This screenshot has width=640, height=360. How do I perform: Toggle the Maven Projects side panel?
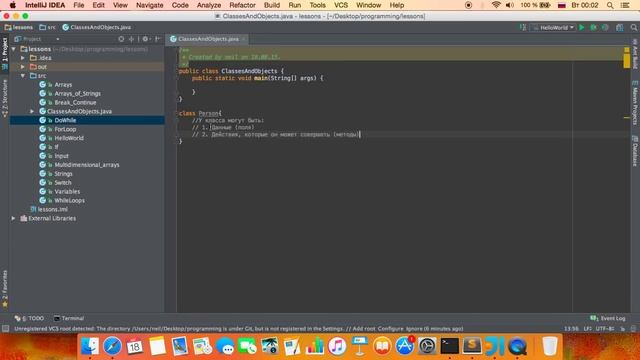click(635, 102)
